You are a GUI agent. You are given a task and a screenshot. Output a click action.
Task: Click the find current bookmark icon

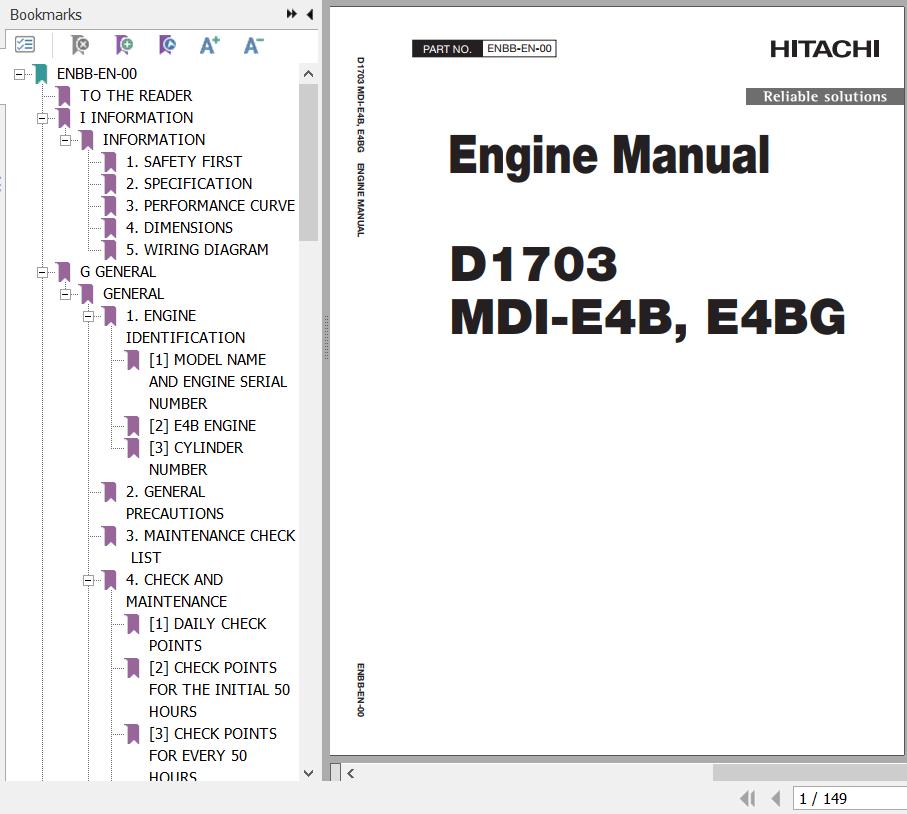[x=167, y=45]
